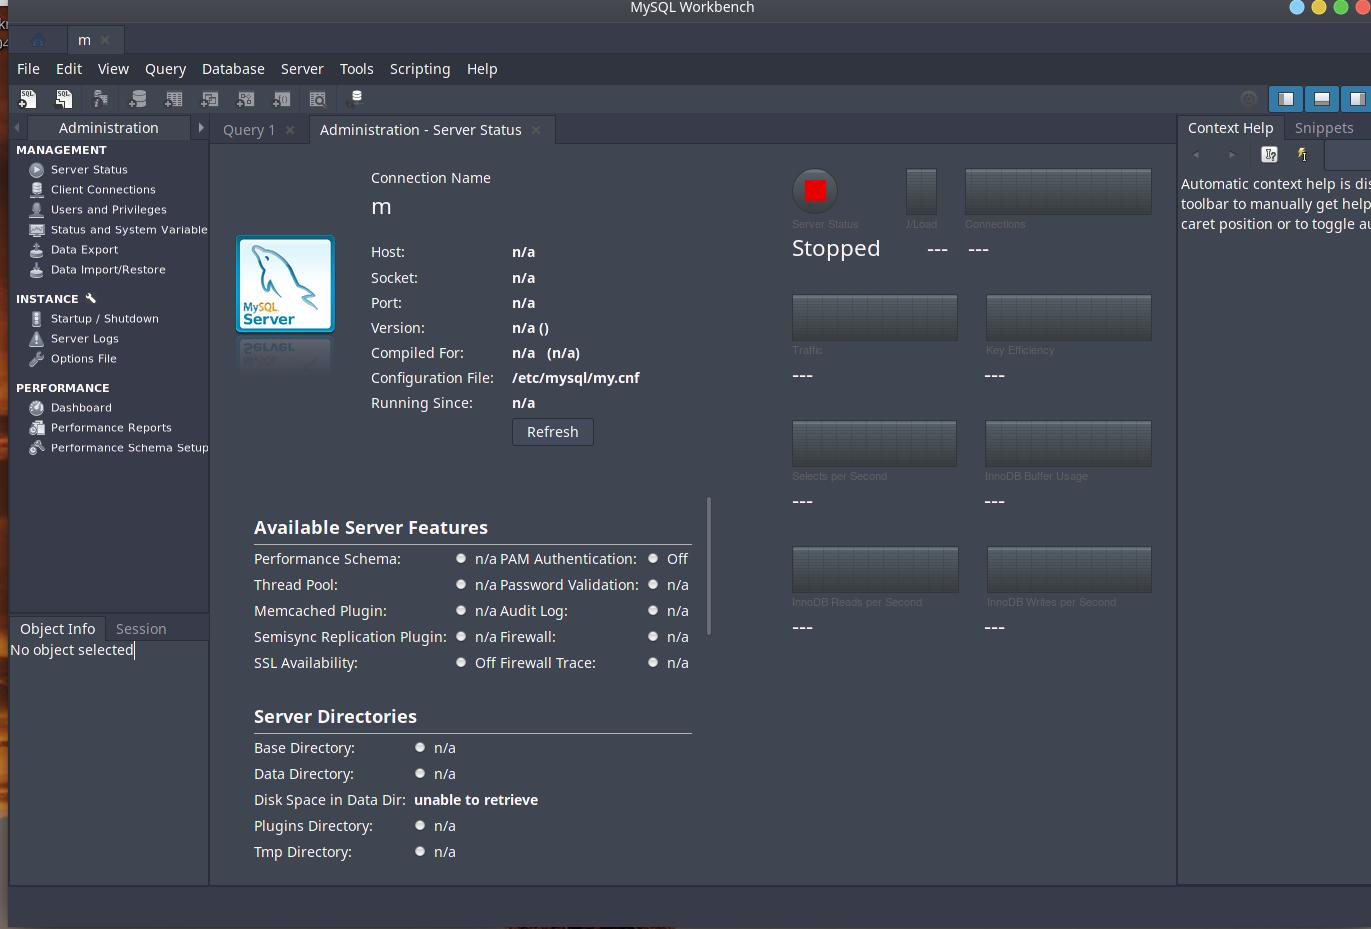Create a new SQL tab icon
Image resolution: width=1371 pixels, height=929 pixels.
(x=28, y=99)
